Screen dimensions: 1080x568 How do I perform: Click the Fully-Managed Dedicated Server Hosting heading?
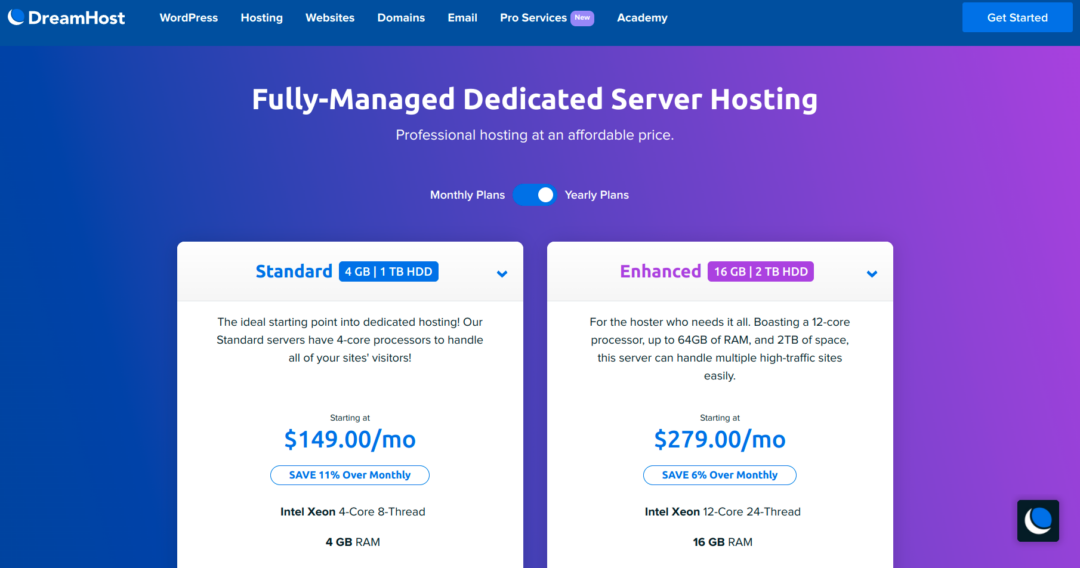pos(534,99)
